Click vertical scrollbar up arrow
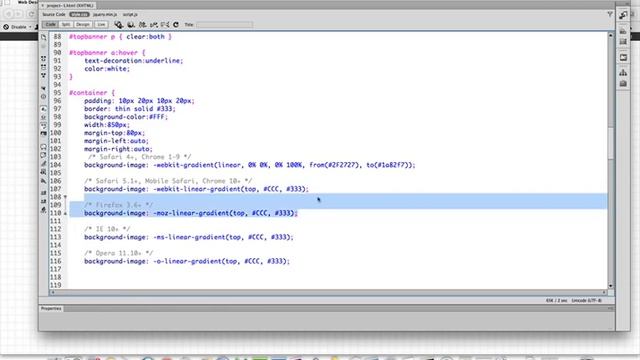 611,36
